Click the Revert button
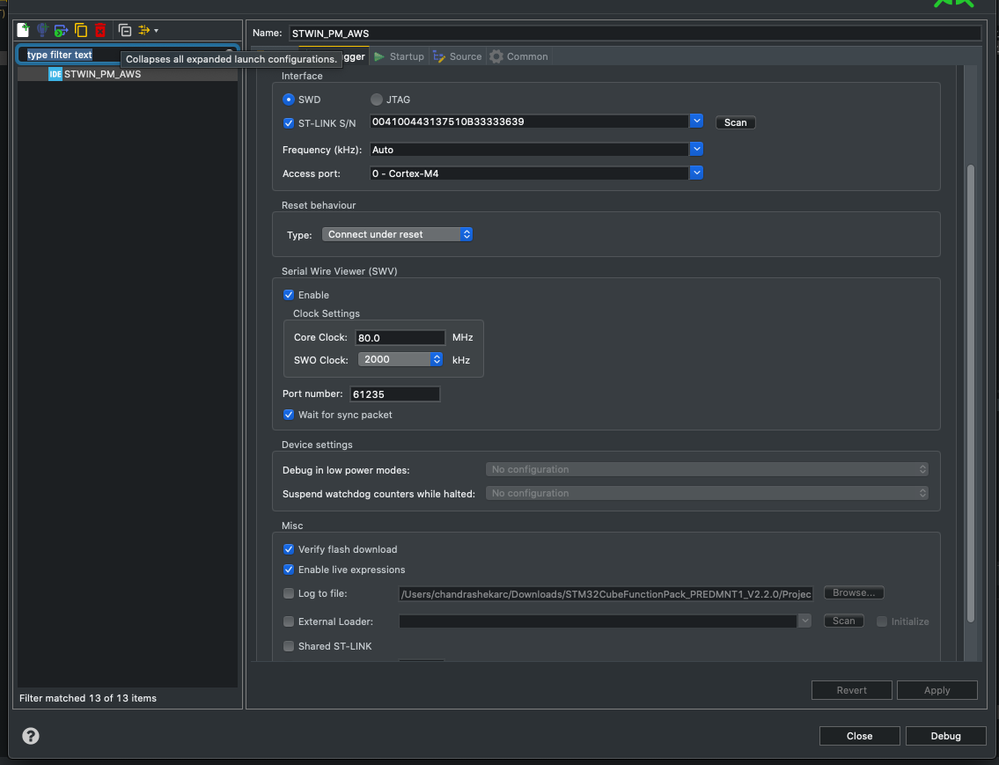 pos(851,690)
